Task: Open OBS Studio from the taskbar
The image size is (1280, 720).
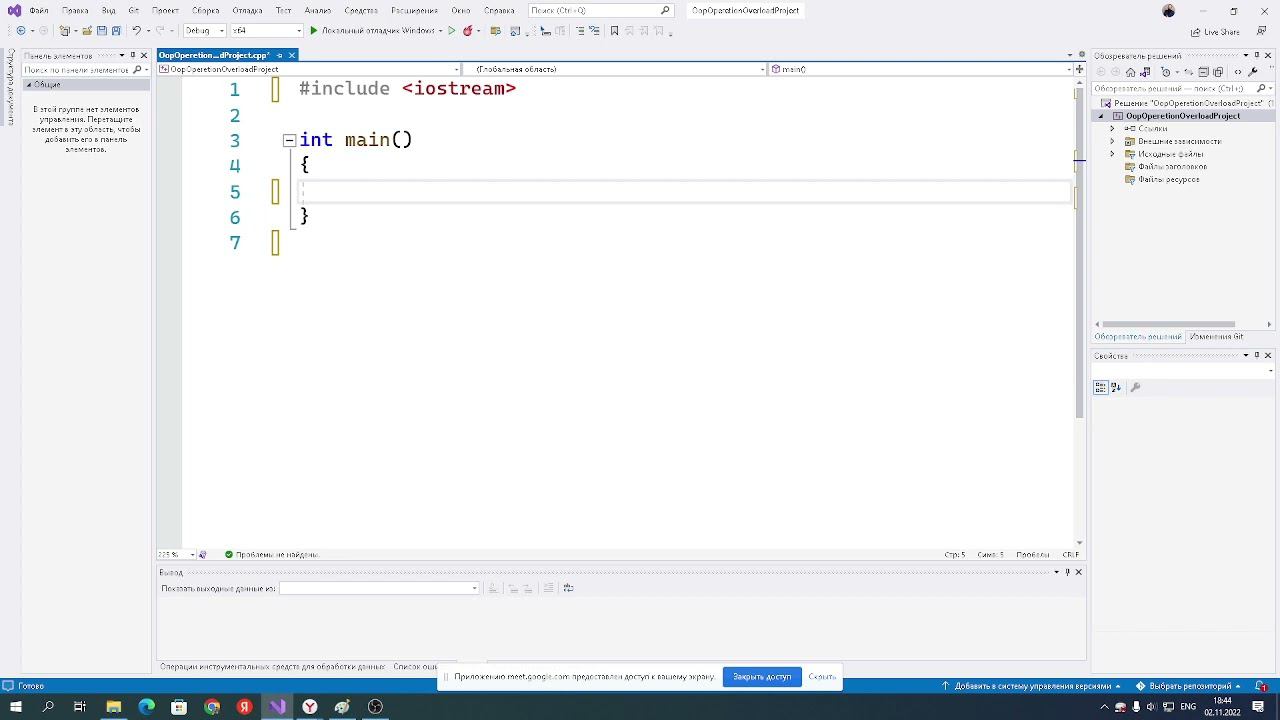Action: (x=375, y=706)
